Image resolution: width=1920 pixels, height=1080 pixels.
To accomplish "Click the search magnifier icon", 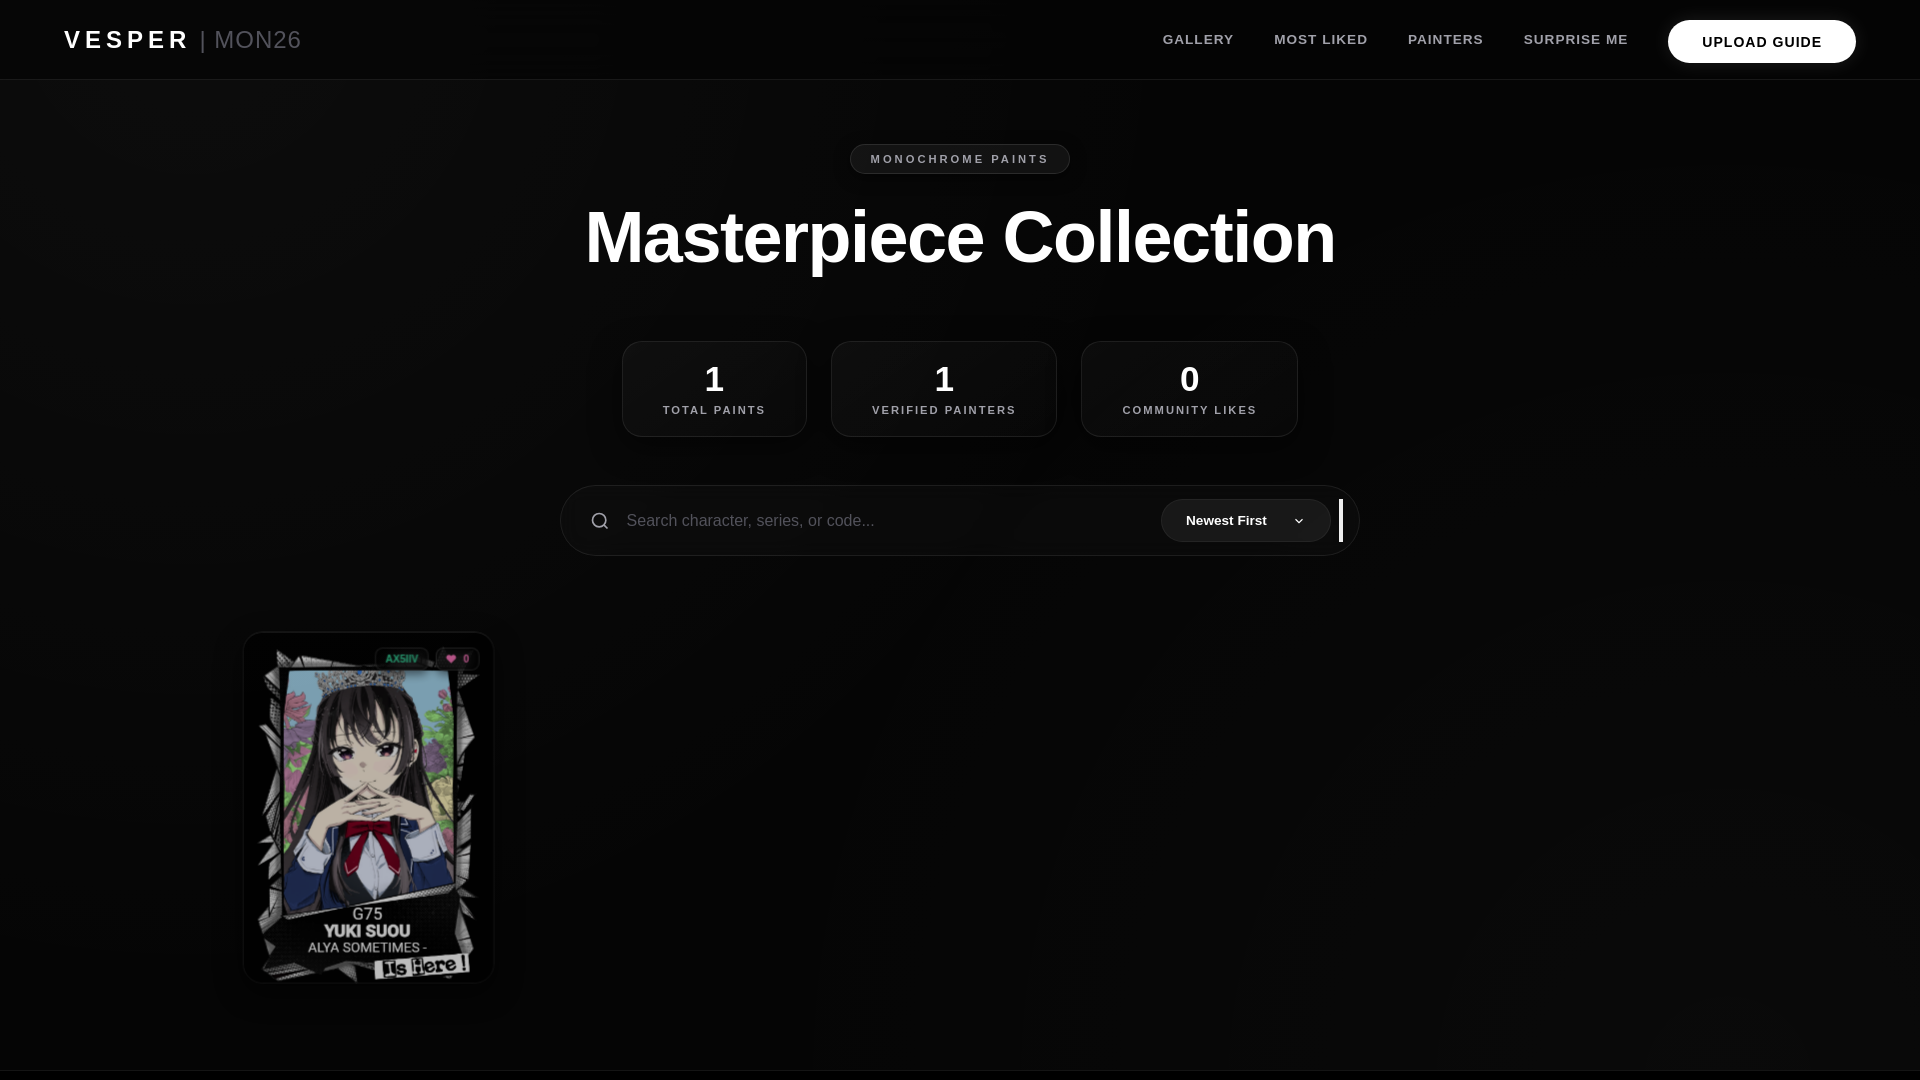I will [599, 521].
